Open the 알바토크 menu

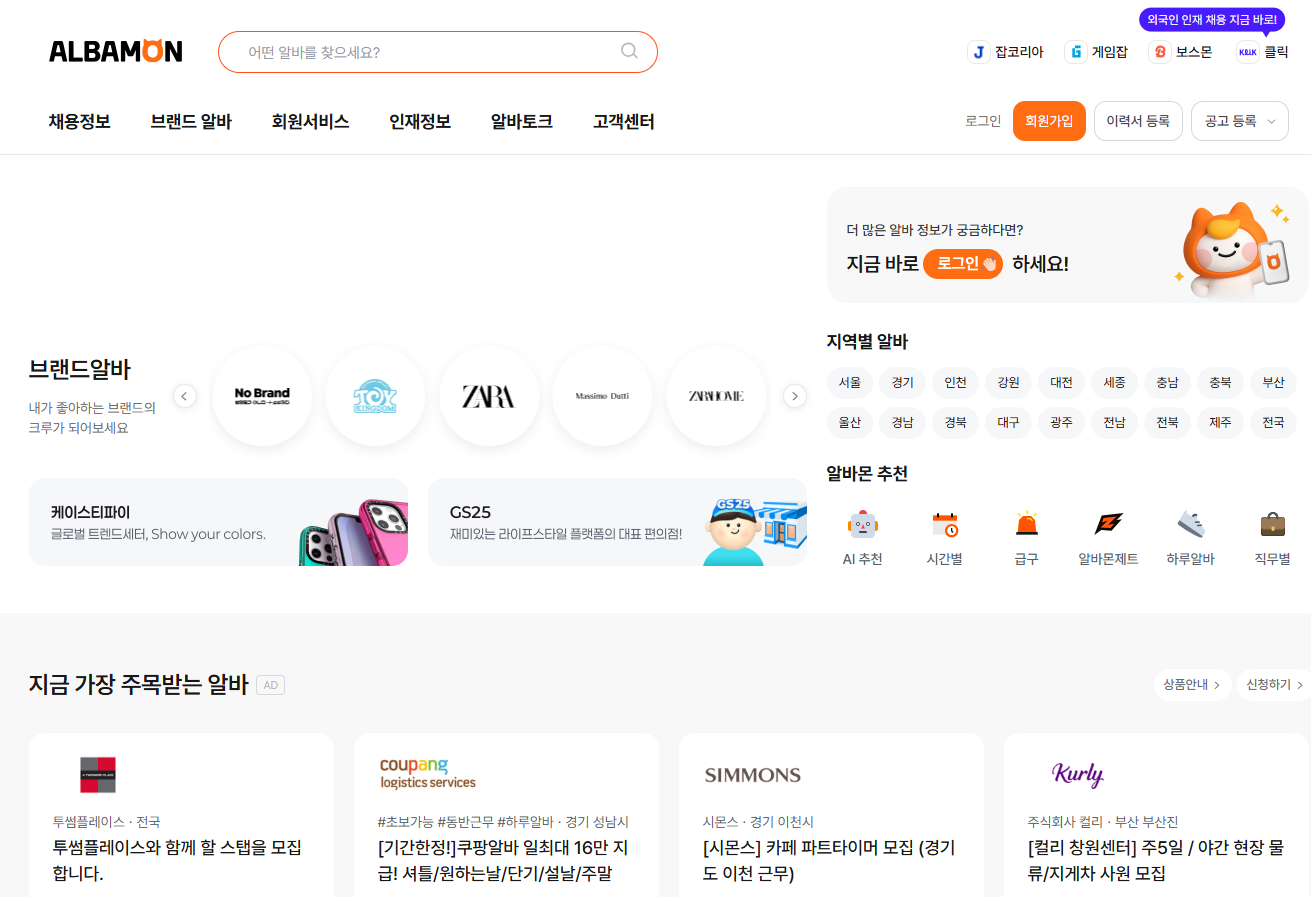point(521,122)
